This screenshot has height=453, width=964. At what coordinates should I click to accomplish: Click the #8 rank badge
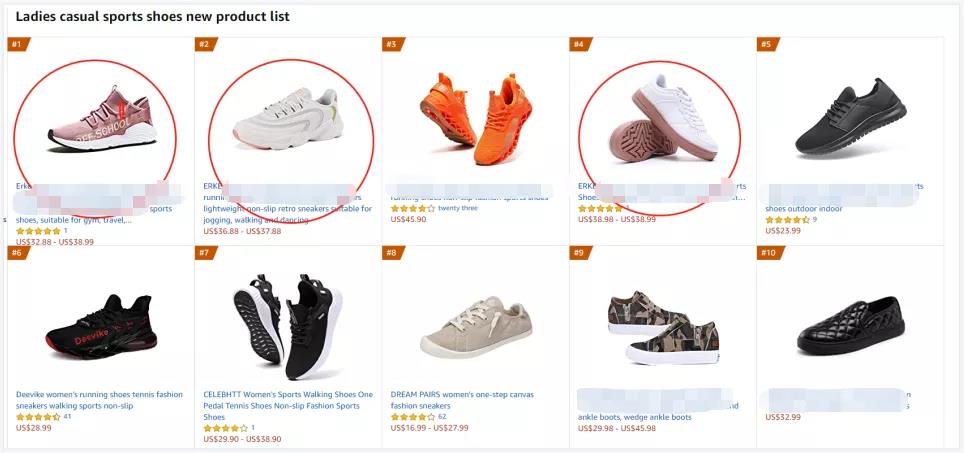pos(392,253)
